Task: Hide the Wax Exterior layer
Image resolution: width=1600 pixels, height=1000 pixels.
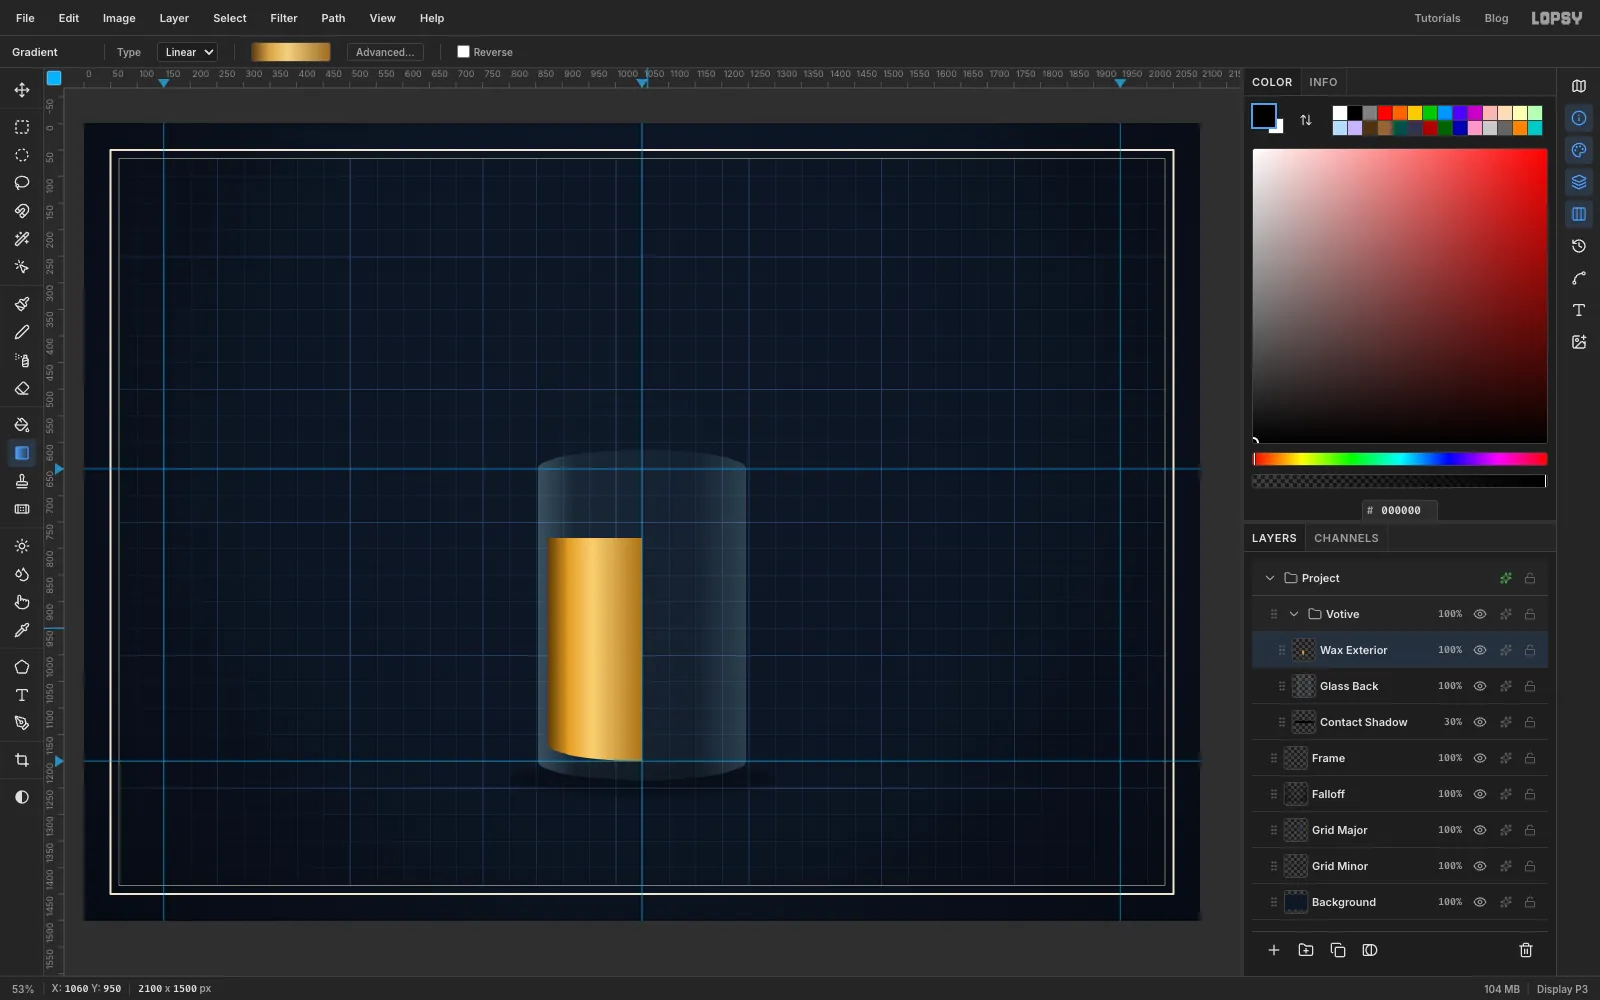Action: (x=1480, y=650)
